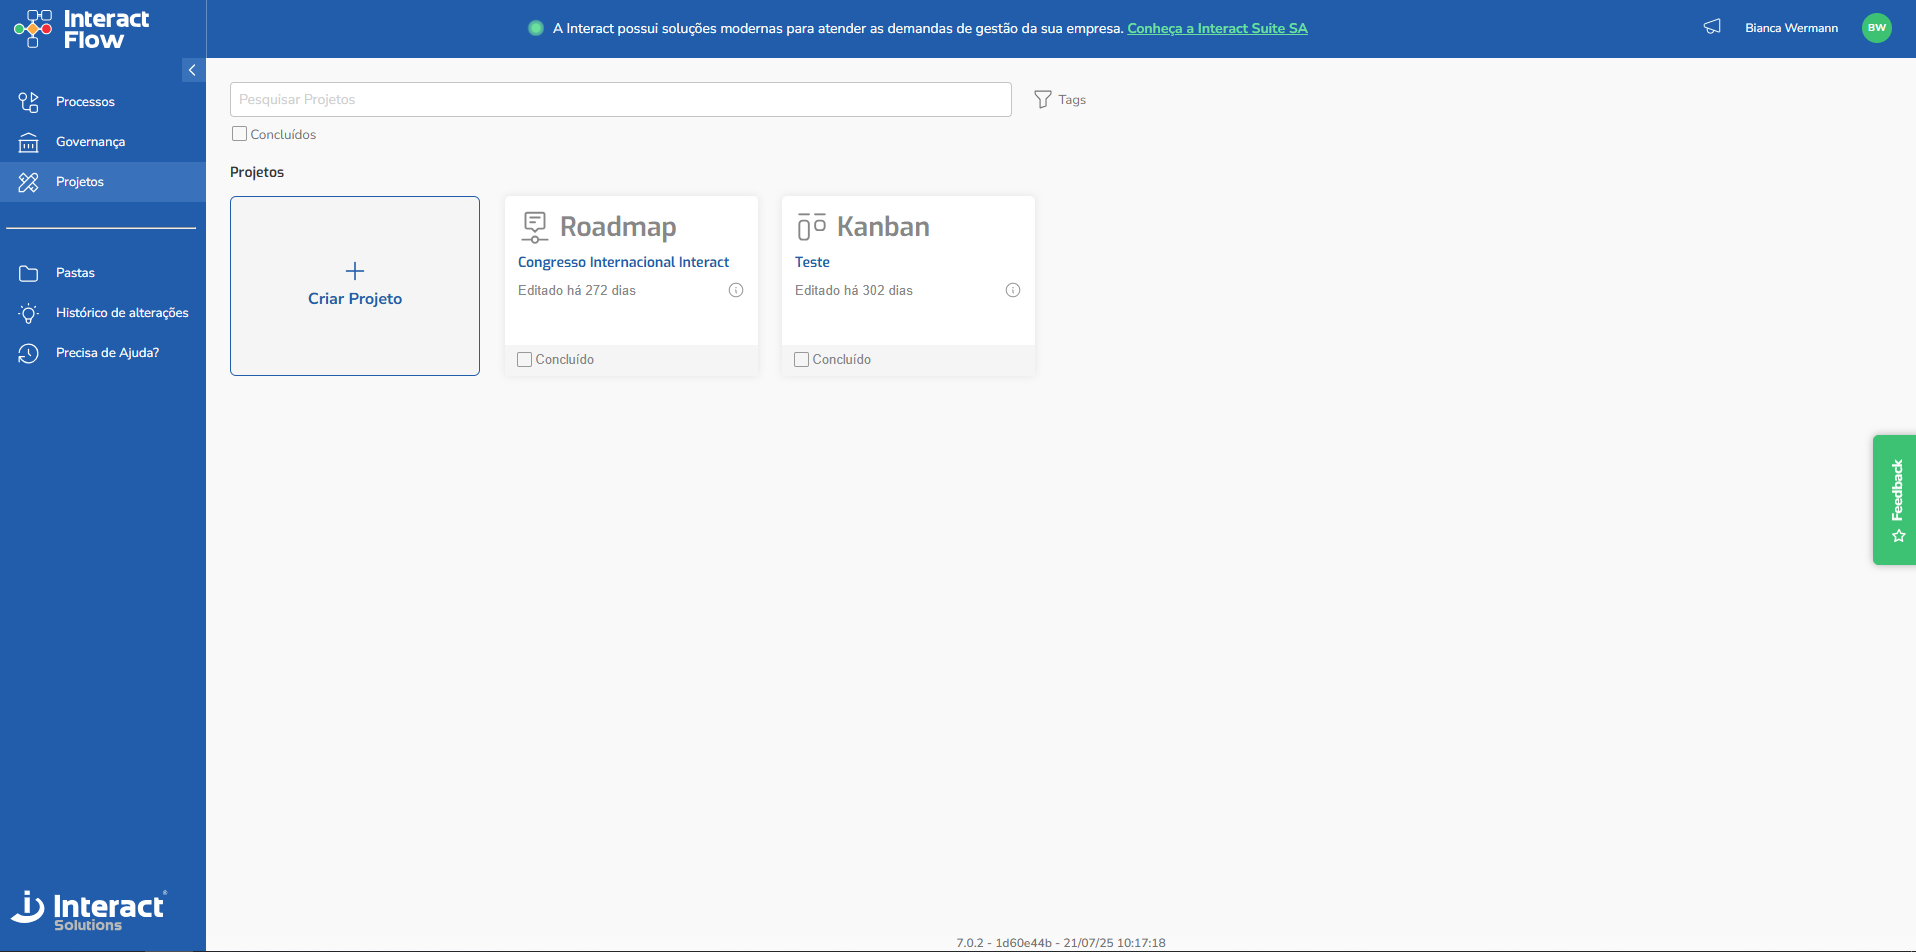Click the Kanban card heading
The image size is (1916, 952).
click(x=883, y=227)
